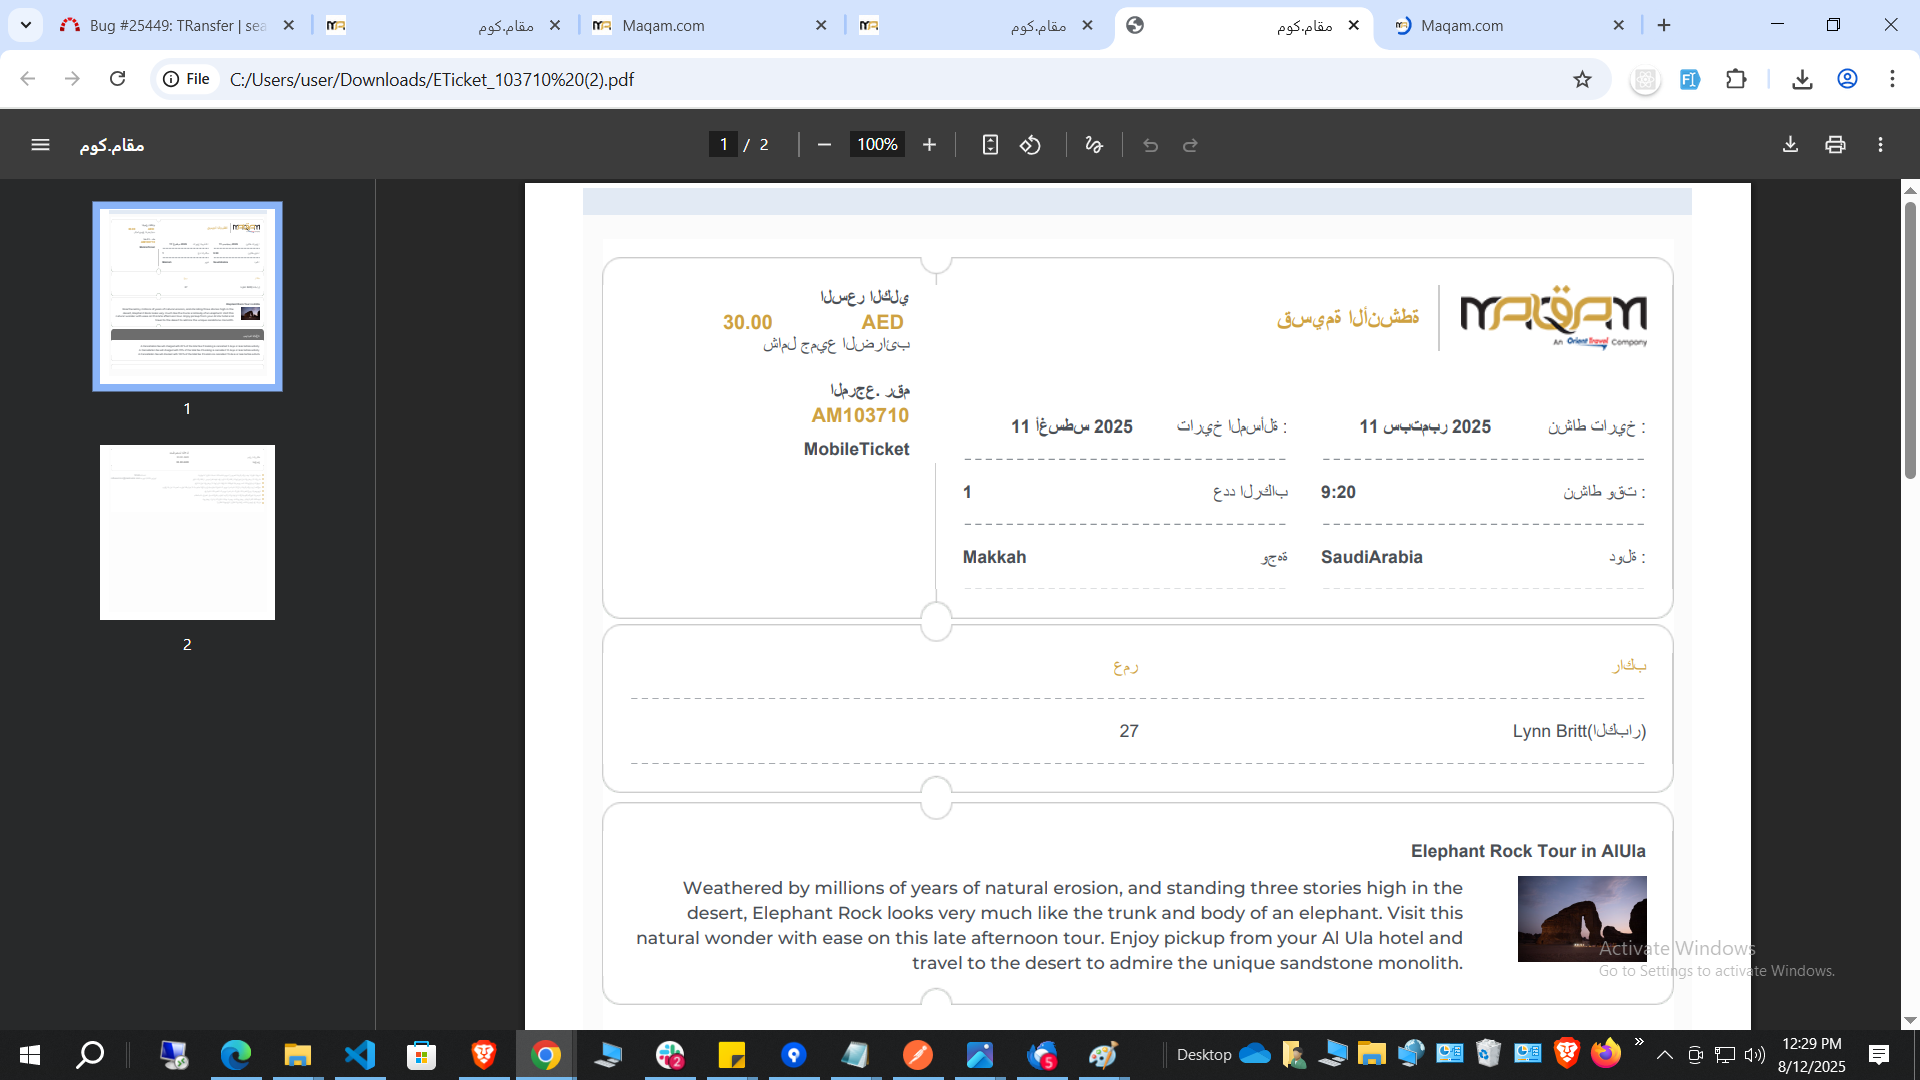Click the fit to page icon
Screen dimensions: 1920x1080
coord(990,145)
